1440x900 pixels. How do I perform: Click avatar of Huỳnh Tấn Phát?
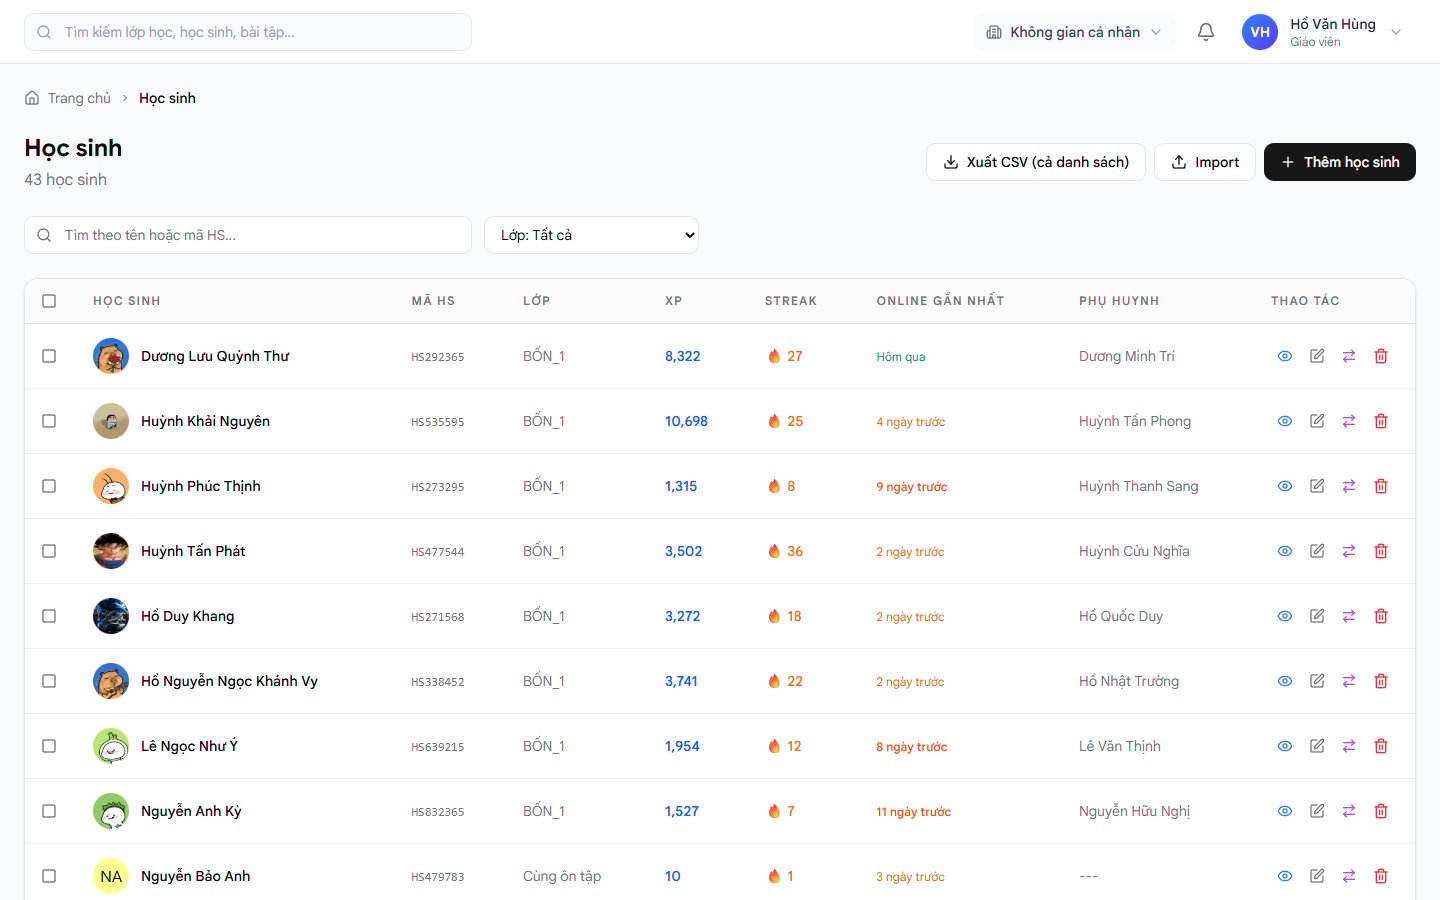pyautogui.click(x=111, y=551)
